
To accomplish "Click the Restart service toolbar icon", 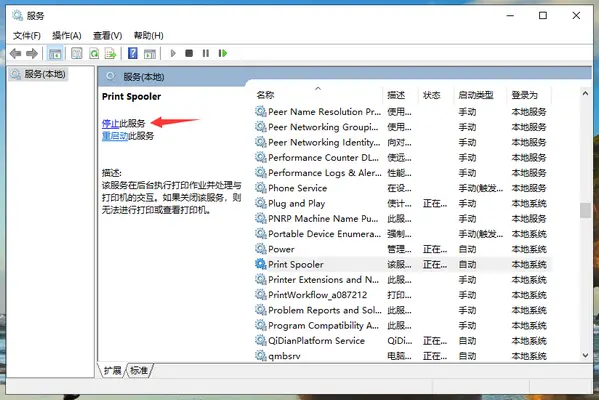I will (223, 53).
